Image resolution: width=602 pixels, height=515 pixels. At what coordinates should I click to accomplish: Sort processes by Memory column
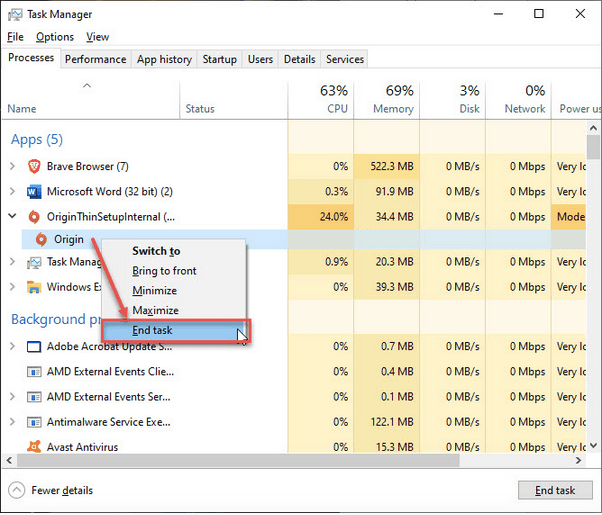387,100
